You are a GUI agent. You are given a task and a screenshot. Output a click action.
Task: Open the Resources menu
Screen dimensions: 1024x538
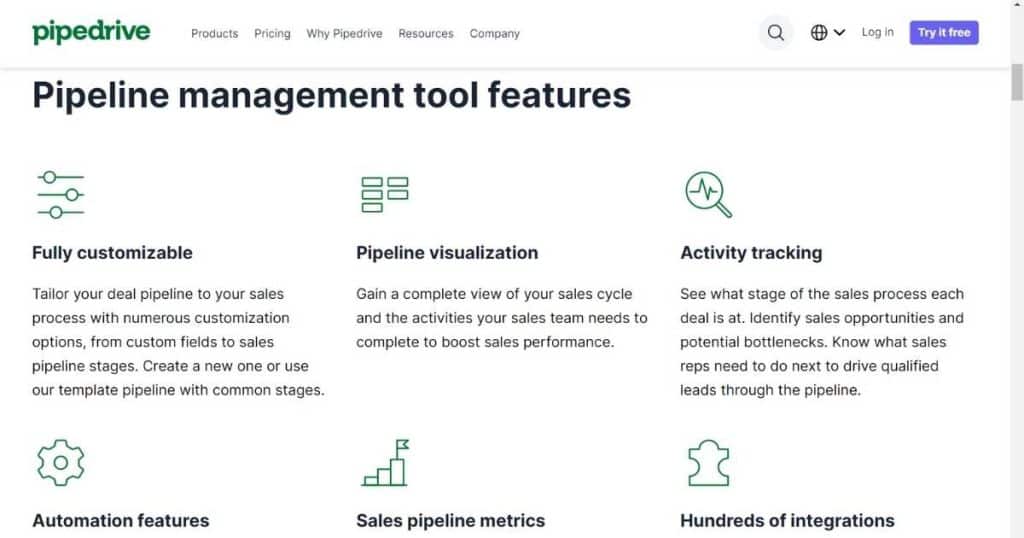[426, 33]
